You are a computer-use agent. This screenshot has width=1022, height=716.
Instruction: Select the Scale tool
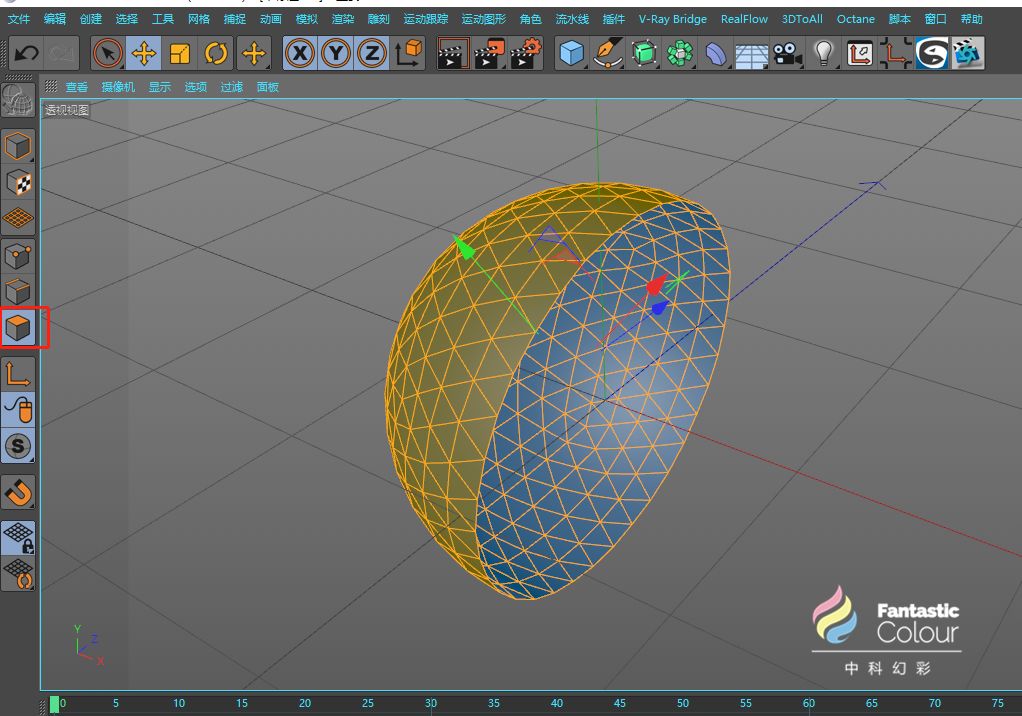(180, 53)
